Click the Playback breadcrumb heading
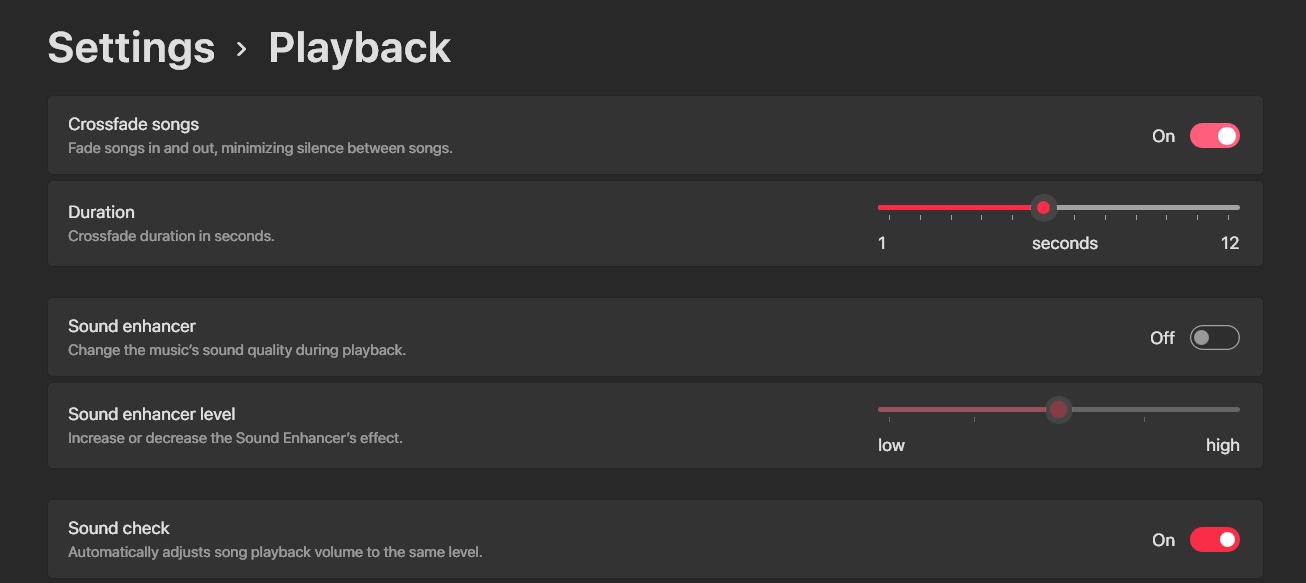This screenshot has width=1306, height=583. click(x=359, y=48)
